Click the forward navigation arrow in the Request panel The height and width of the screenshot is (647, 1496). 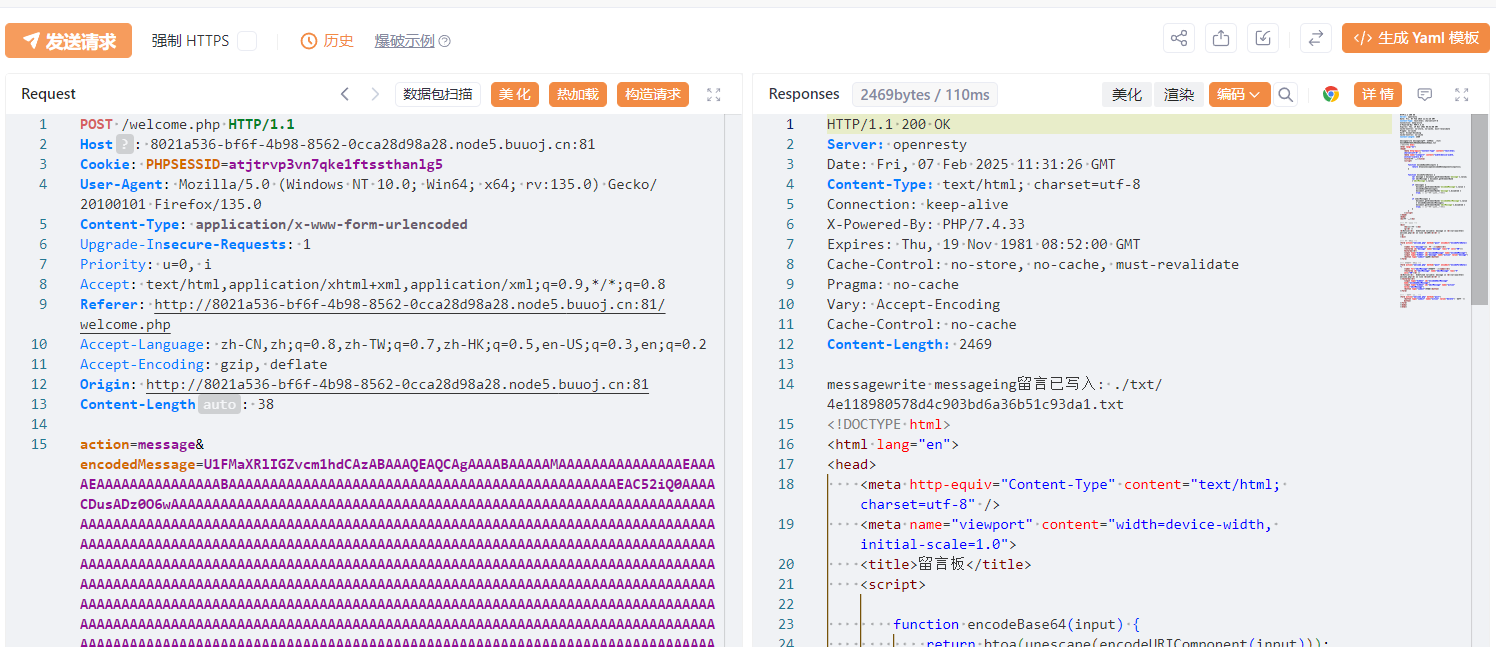373,93
